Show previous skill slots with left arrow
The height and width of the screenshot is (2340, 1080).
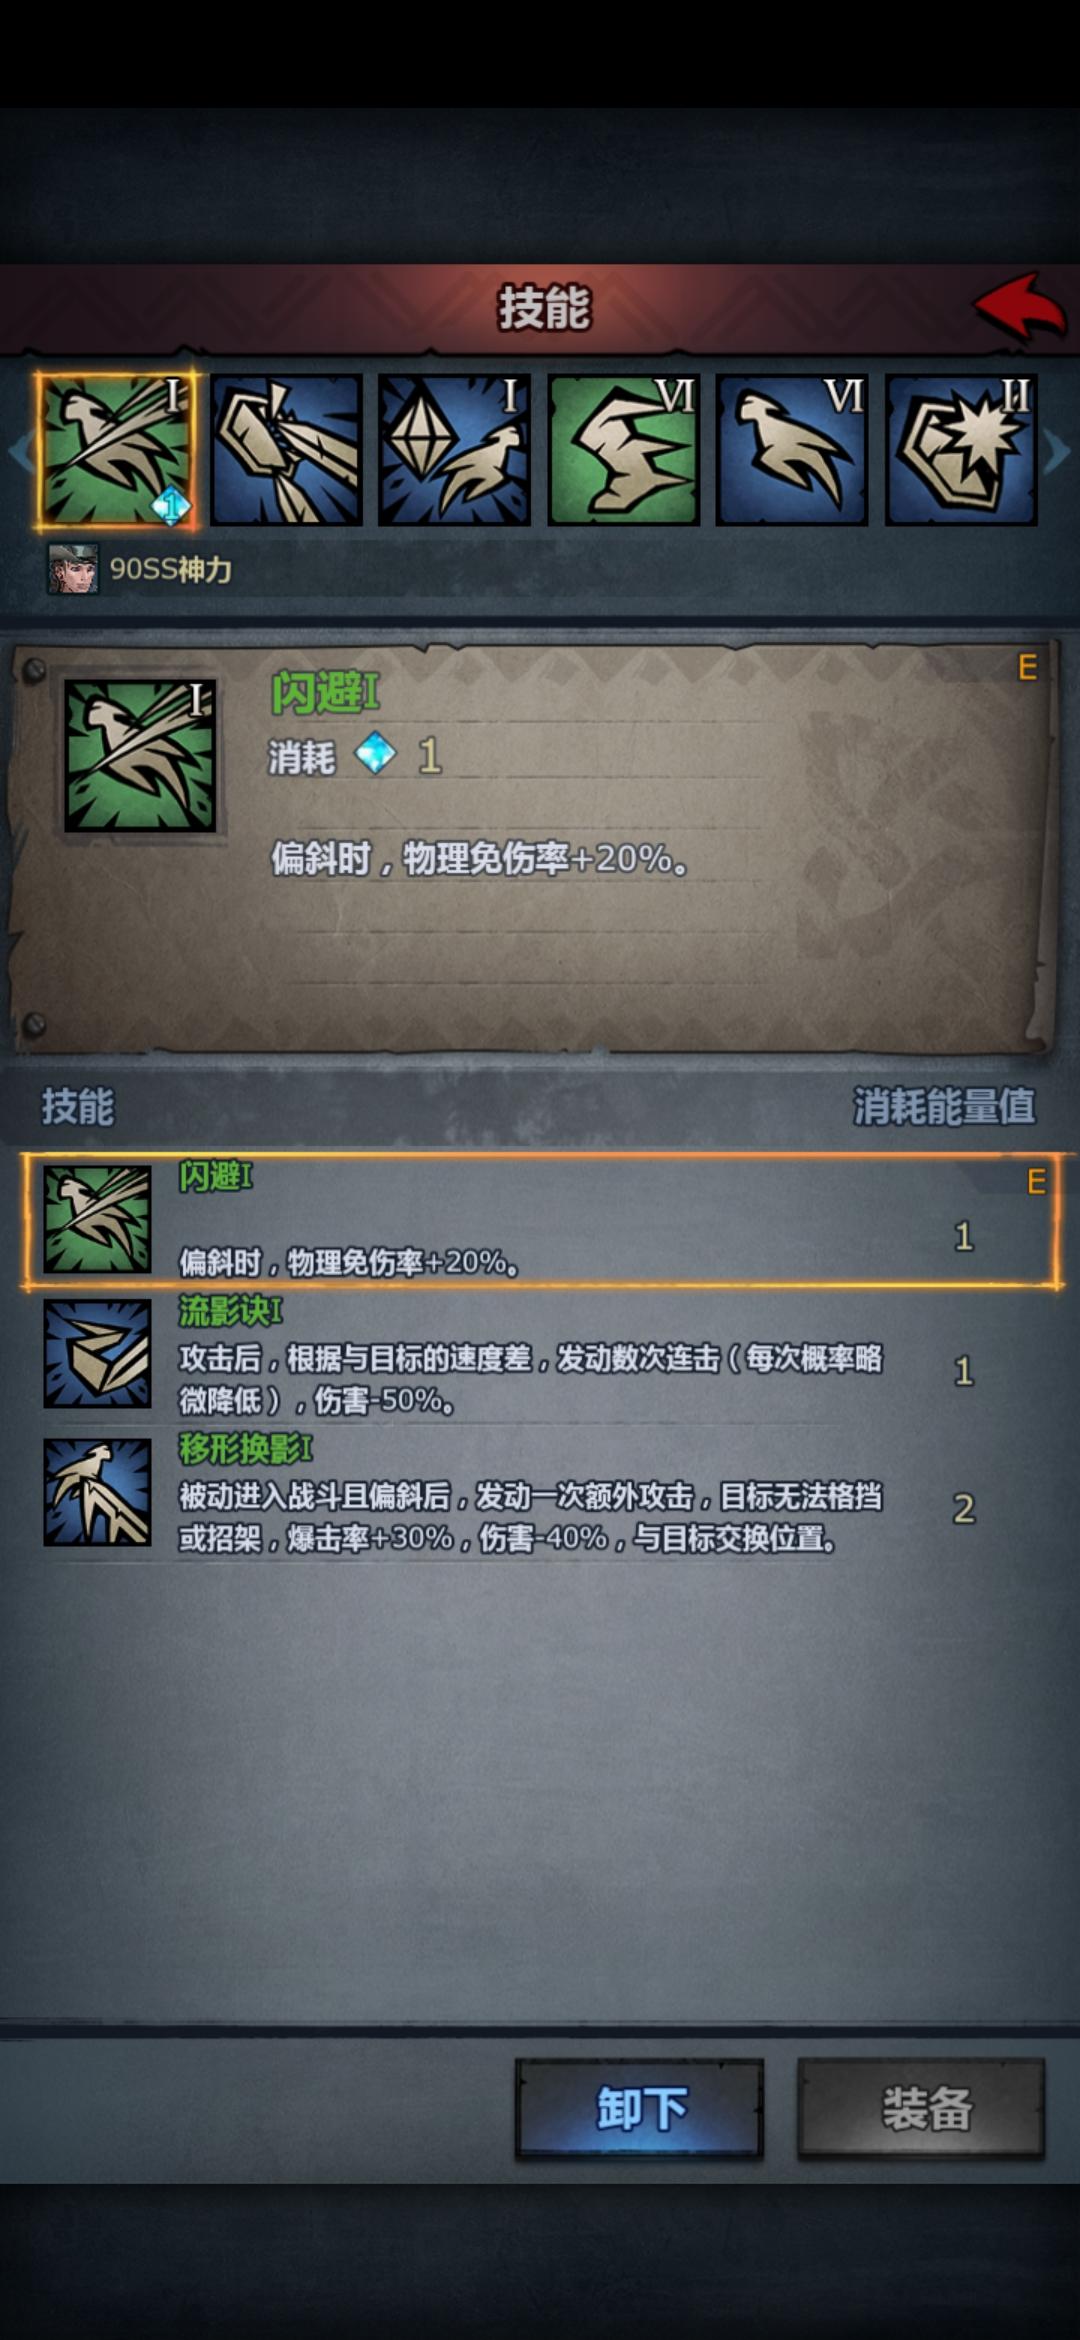pyautogui.click(x=20, y=452)
